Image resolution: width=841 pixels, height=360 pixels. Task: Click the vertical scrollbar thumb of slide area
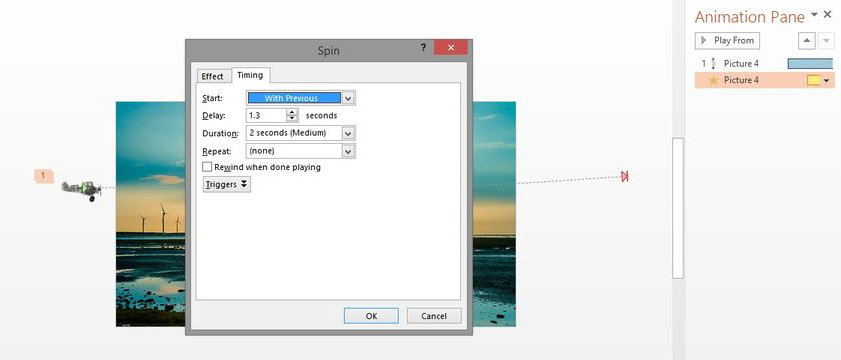click(678, 208)
